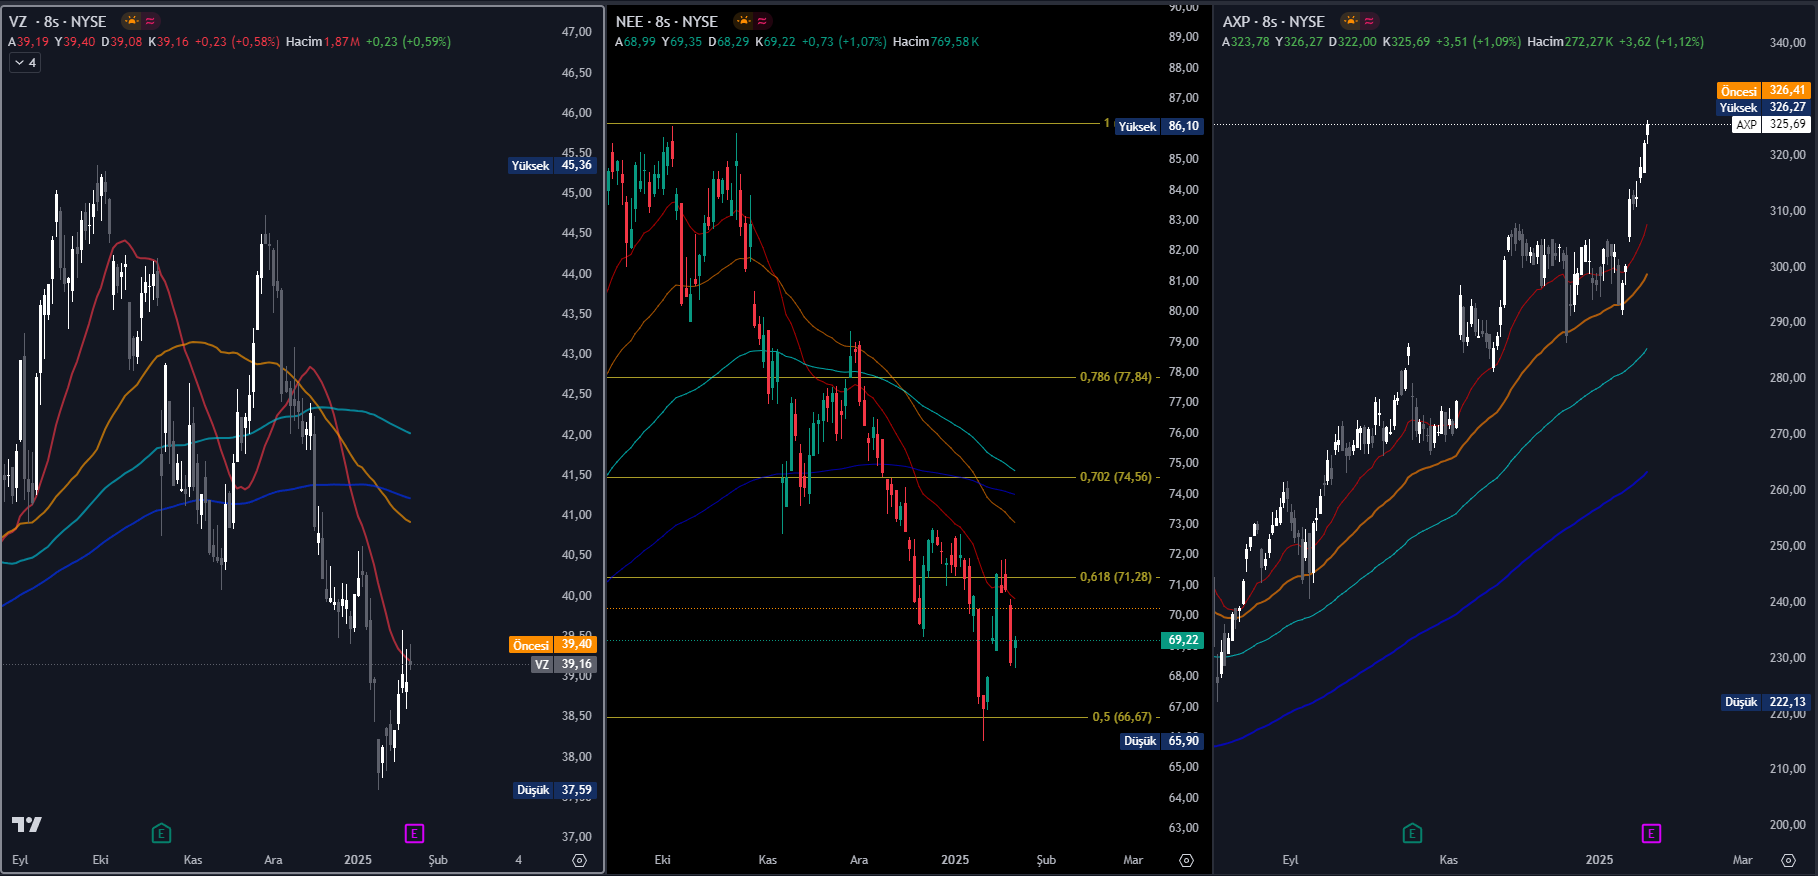This screenshot has height=876, width=1818.
Task: Click the Hacim 769,58K volume value on NEE
Action: (936, 42)
